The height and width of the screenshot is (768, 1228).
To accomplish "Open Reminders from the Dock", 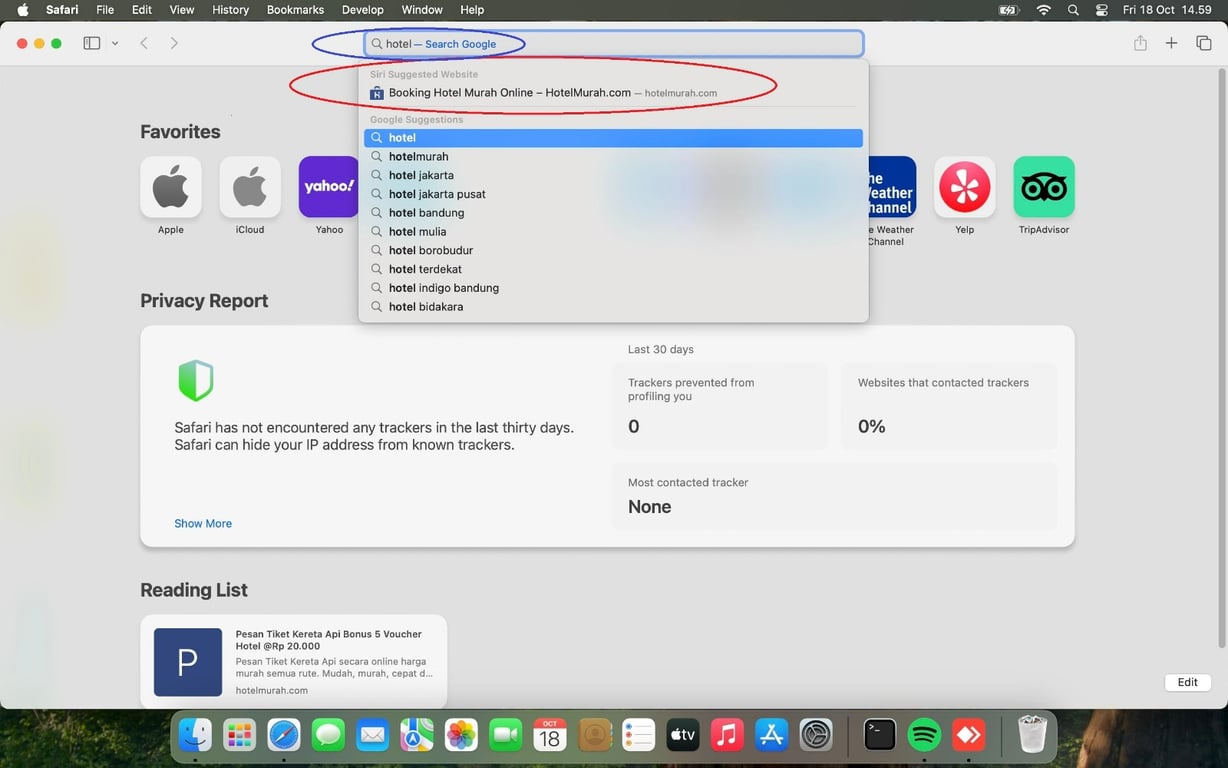I will click(638, 735).
